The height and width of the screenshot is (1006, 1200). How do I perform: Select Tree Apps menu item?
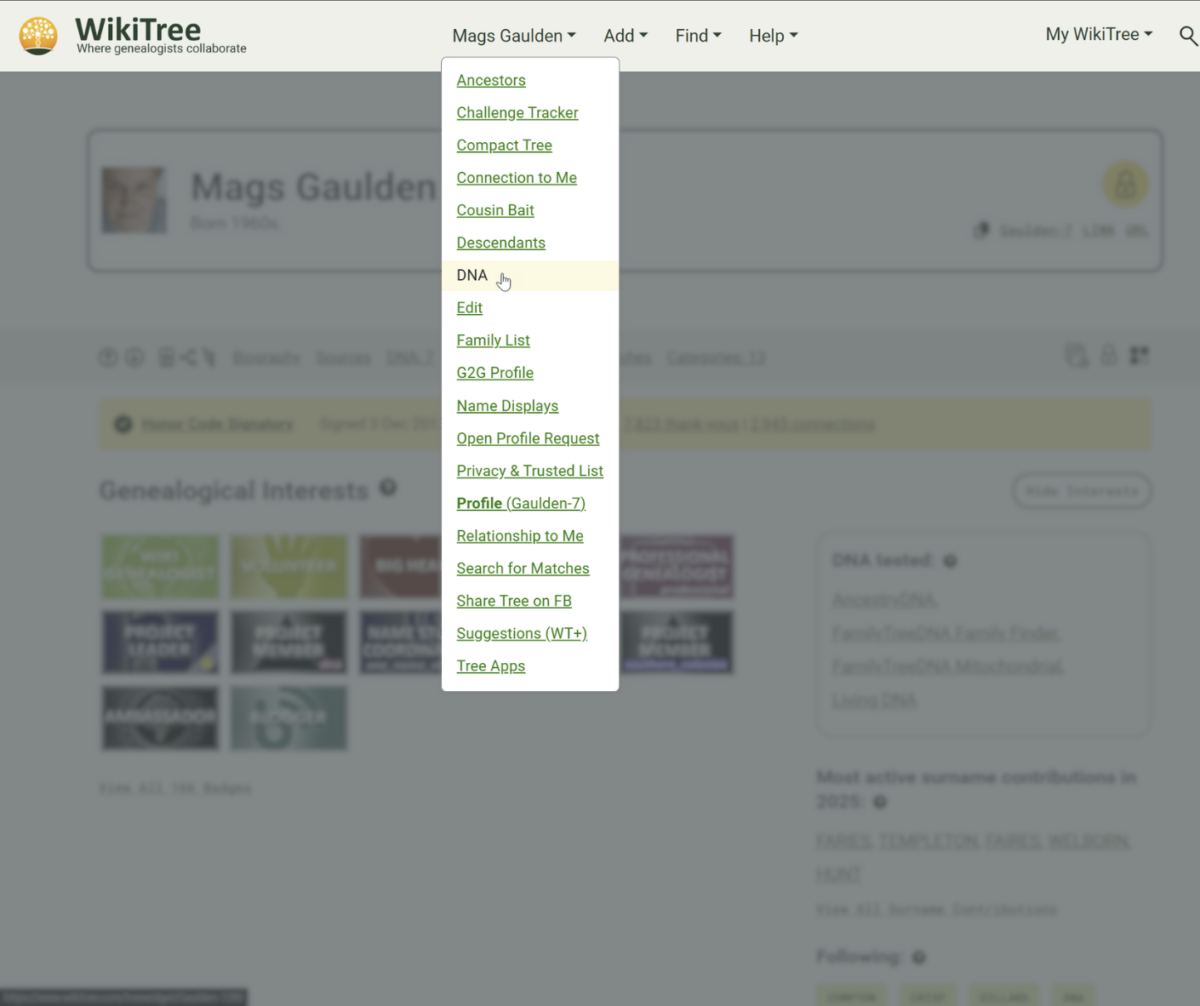tap(491, 665)
